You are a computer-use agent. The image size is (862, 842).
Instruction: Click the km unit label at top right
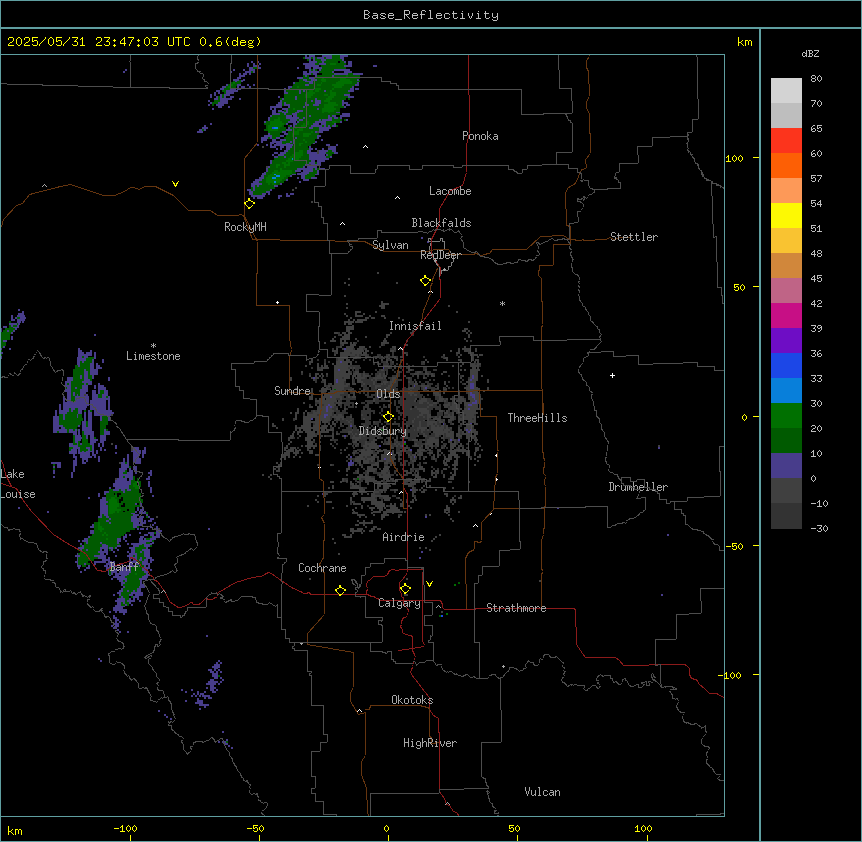[744, 42]
